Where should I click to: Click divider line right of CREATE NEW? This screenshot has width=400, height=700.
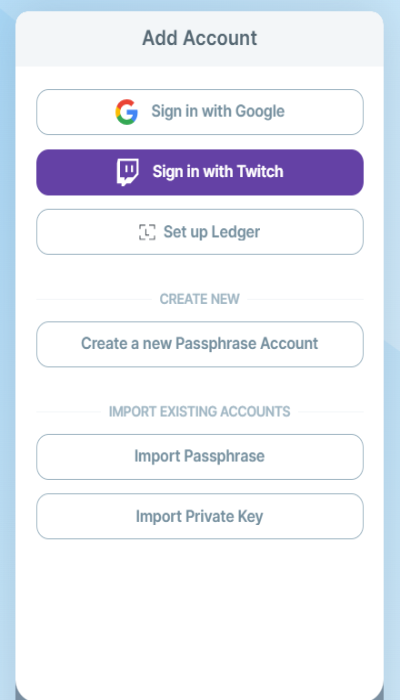(305, 299)
